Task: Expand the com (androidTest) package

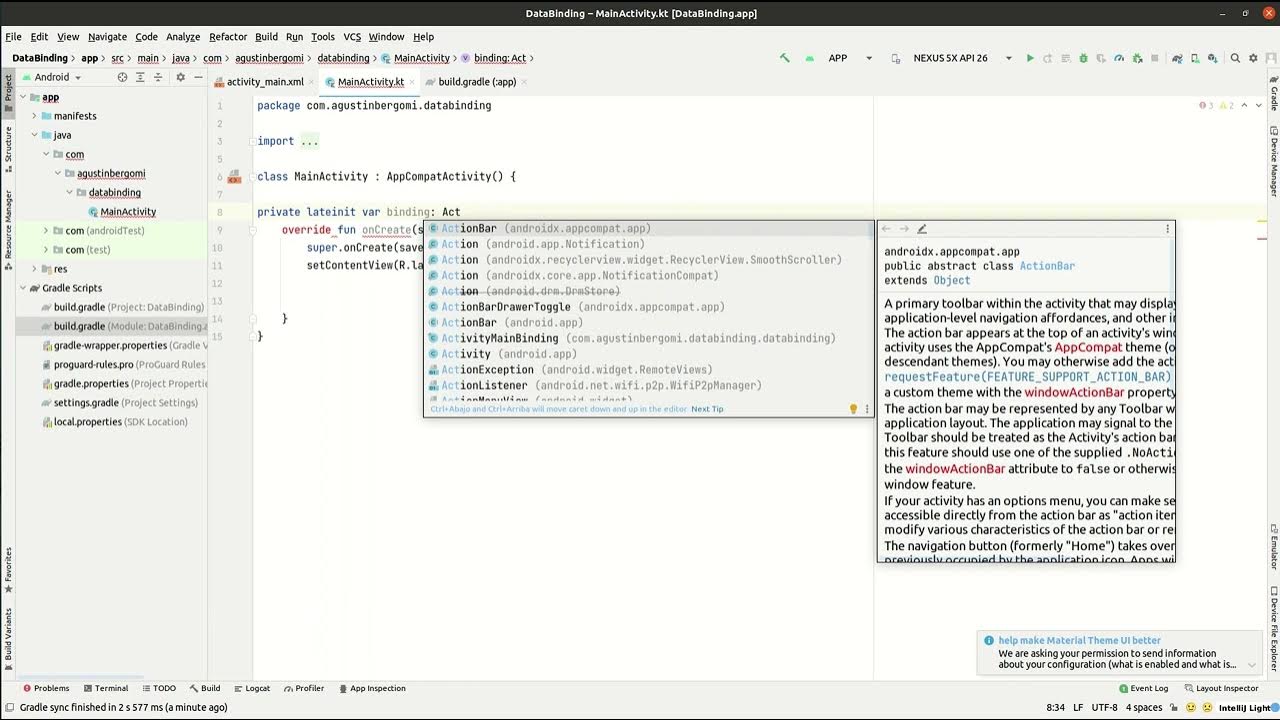Action: (x=46, y=231)
